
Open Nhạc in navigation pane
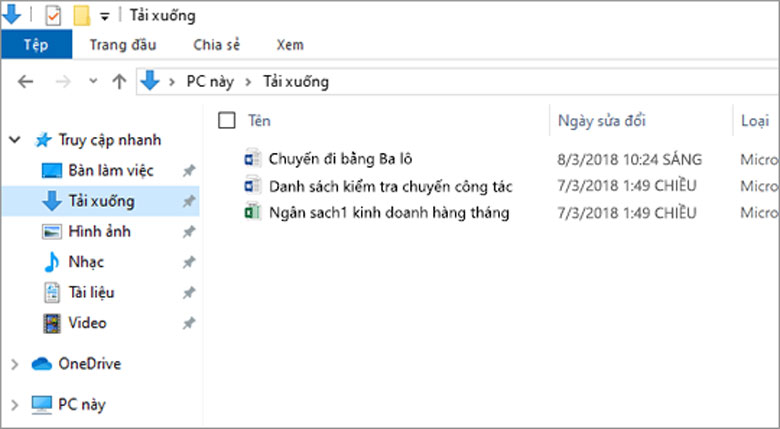pos(86,262)
